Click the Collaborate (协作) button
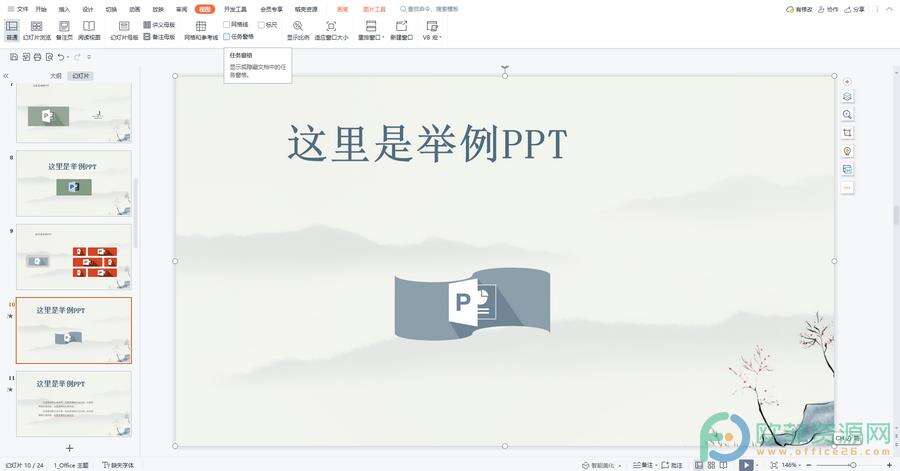 828,9
